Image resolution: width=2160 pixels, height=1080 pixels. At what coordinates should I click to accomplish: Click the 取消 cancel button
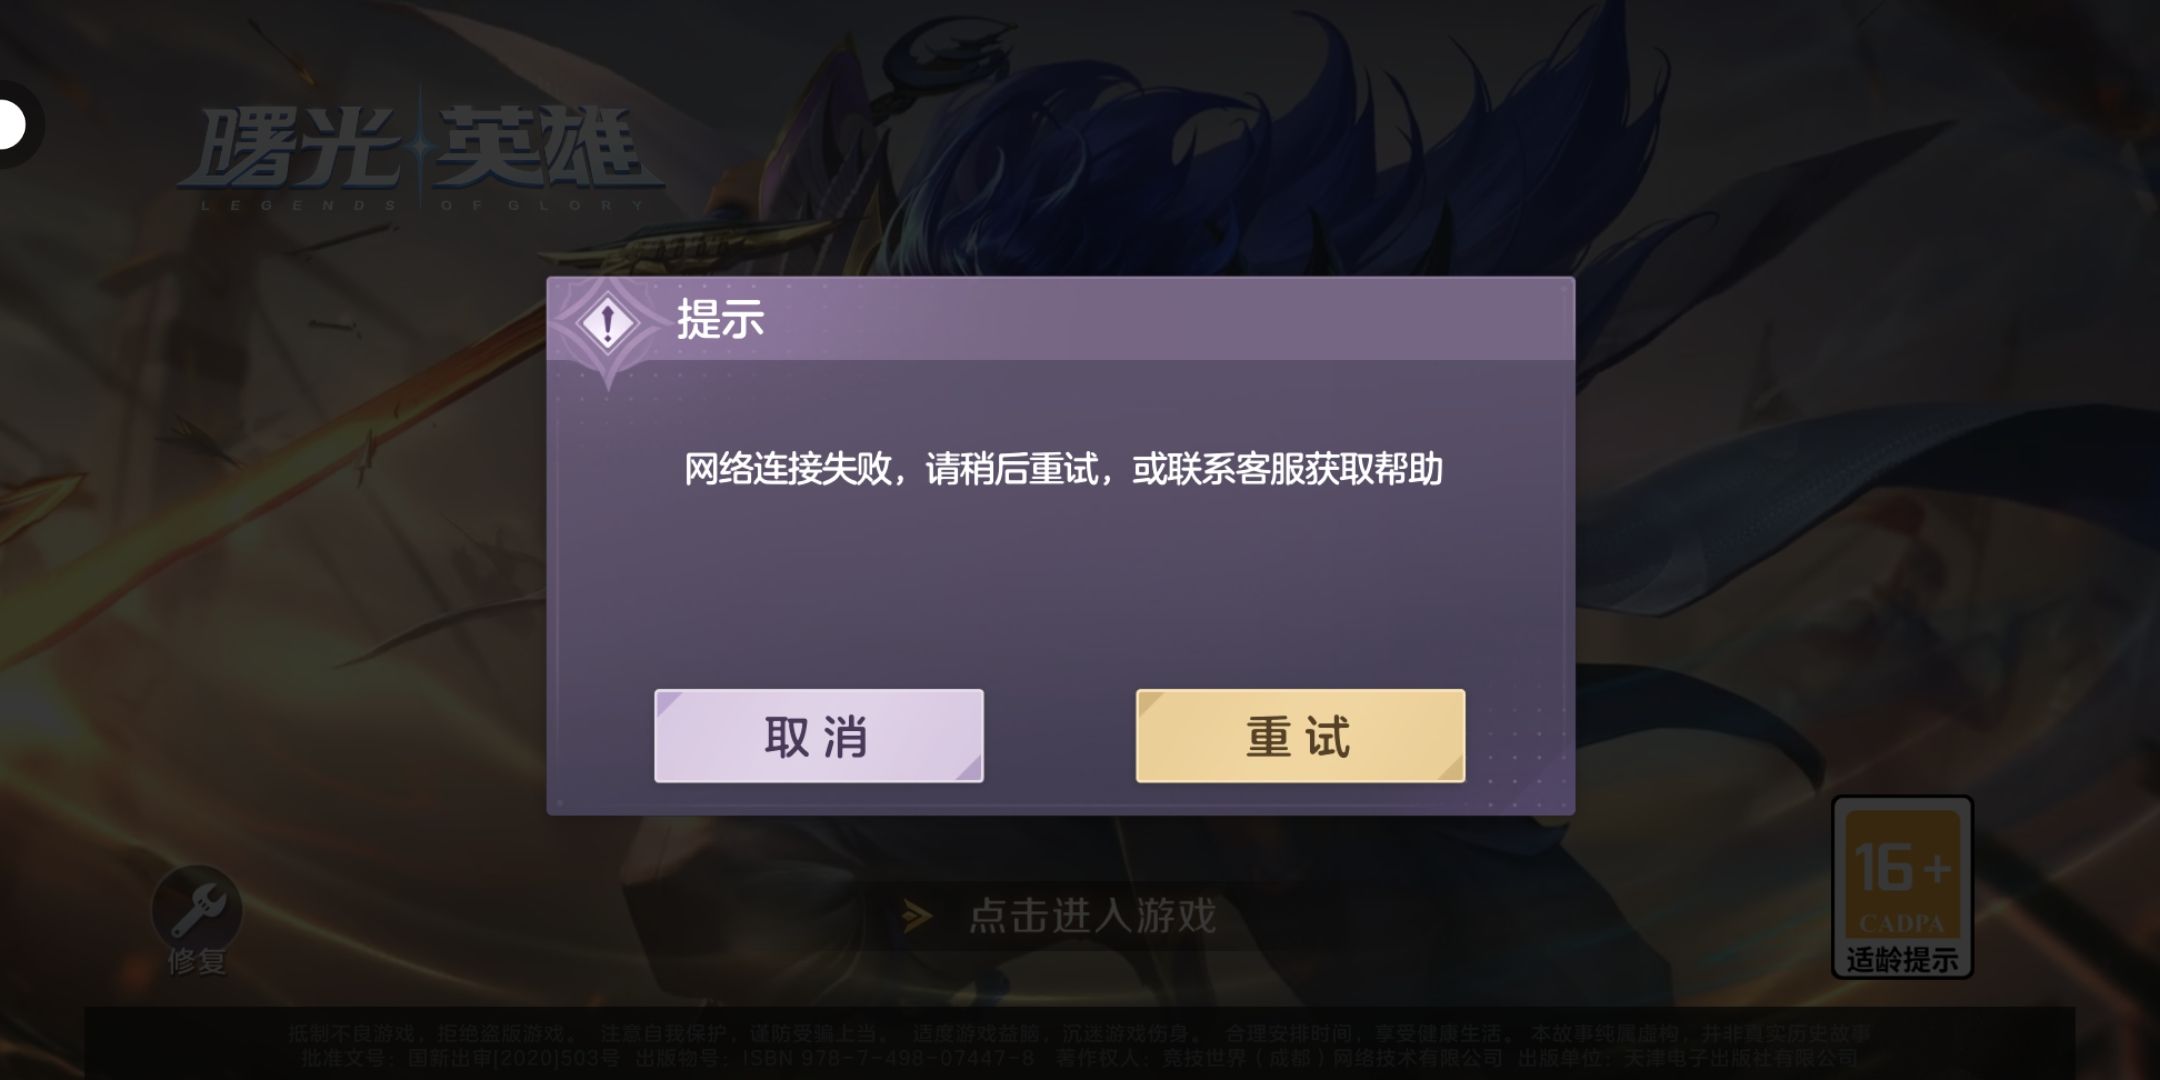[x=819, y=736]
